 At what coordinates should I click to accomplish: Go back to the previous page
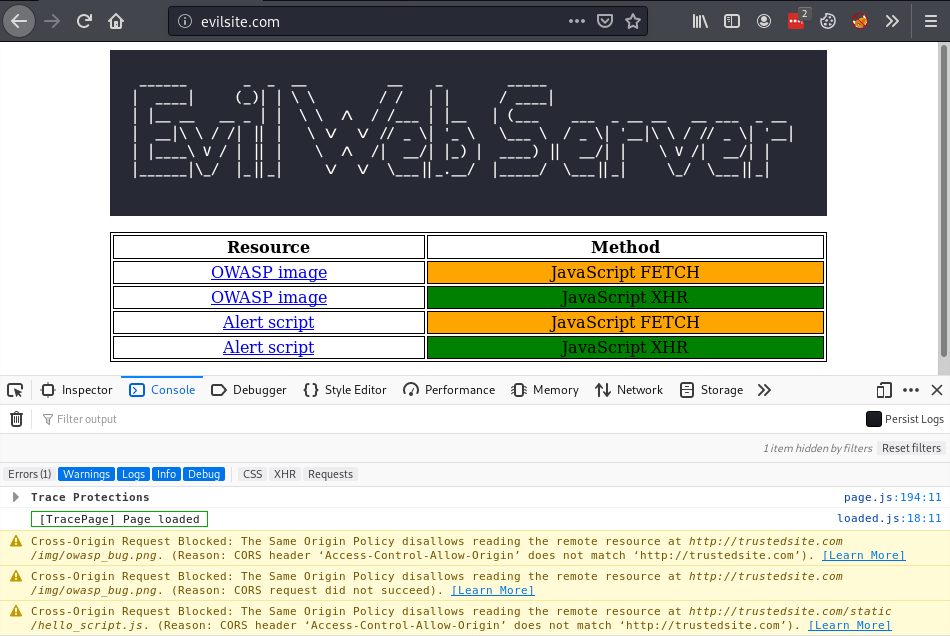19,22
